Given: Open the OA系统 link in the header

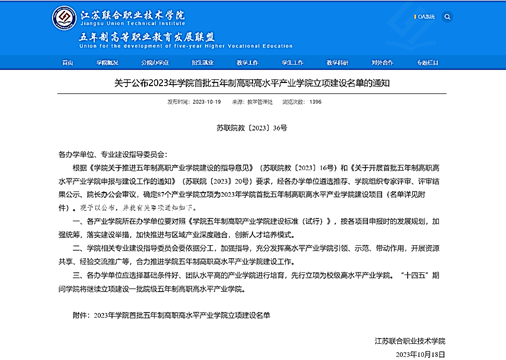Looking at the screenshot, I should click(x=424, y=17).
